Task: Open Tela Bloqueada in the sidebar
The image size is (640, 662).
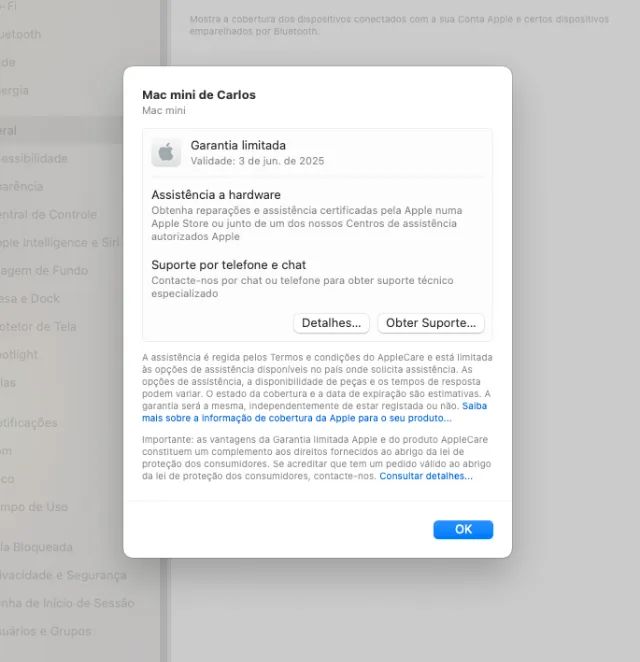Action: pos(36,547)
